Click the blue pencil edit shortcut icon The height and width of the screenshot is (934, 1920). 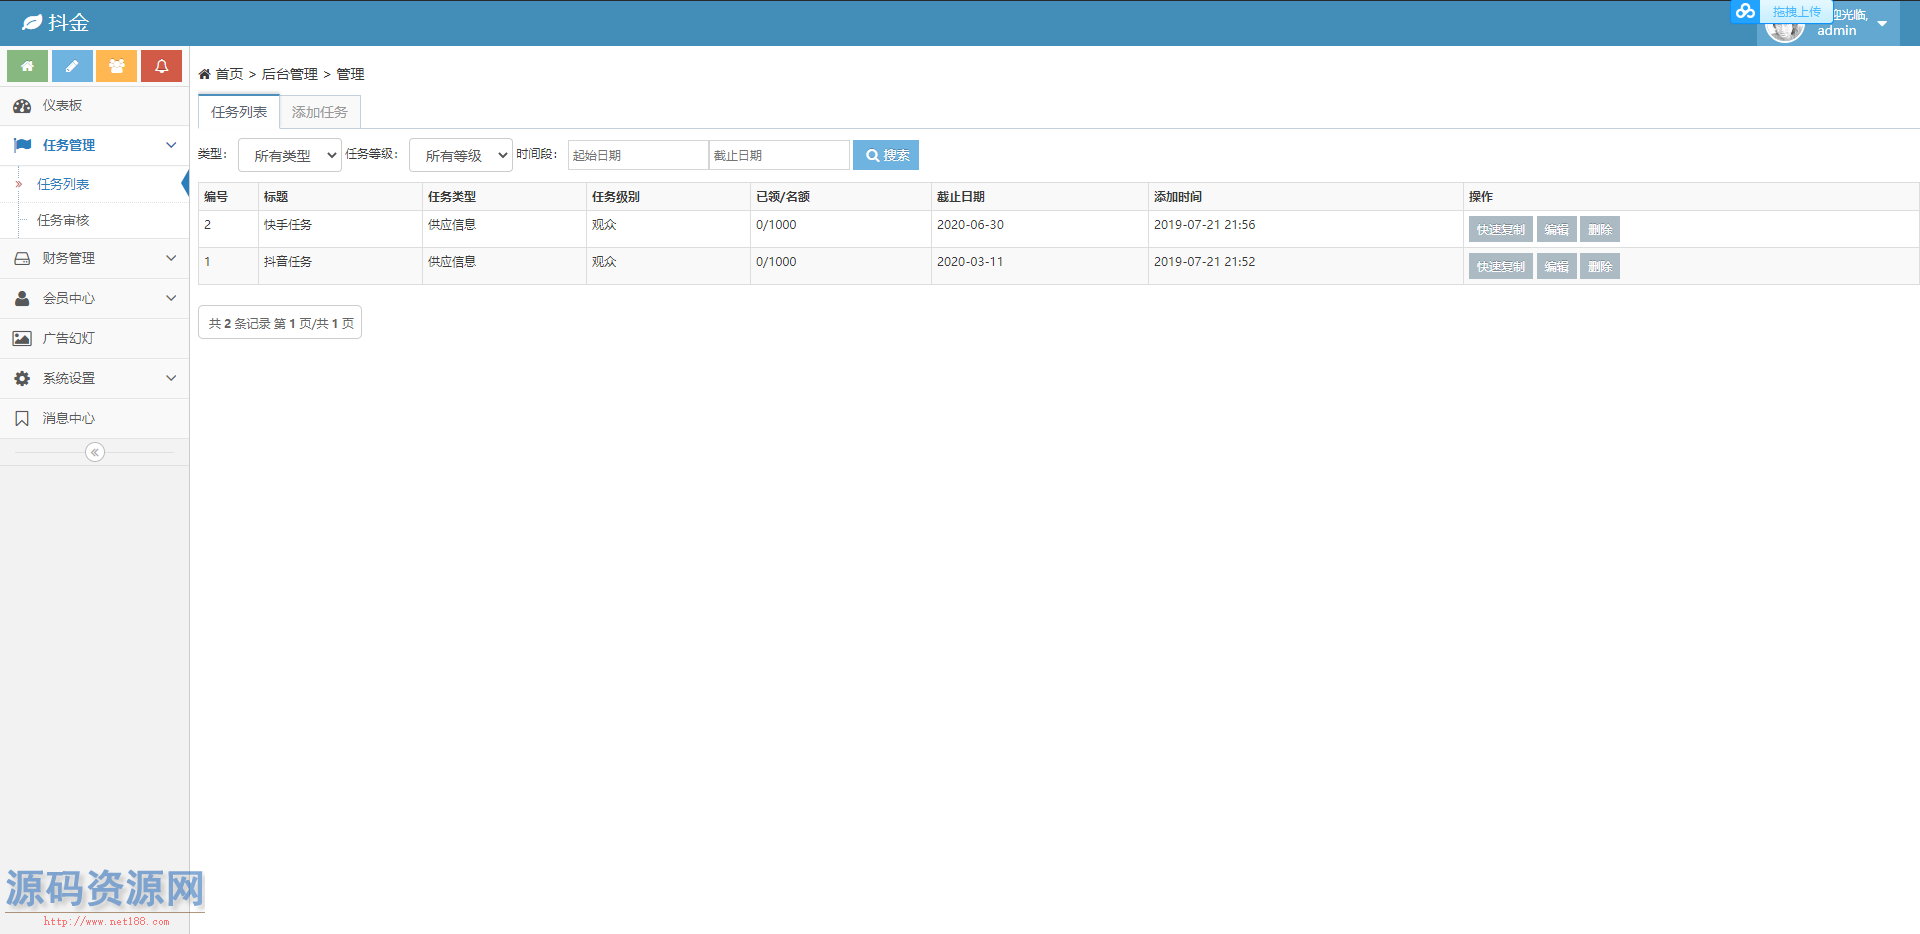tap(72, 66)
